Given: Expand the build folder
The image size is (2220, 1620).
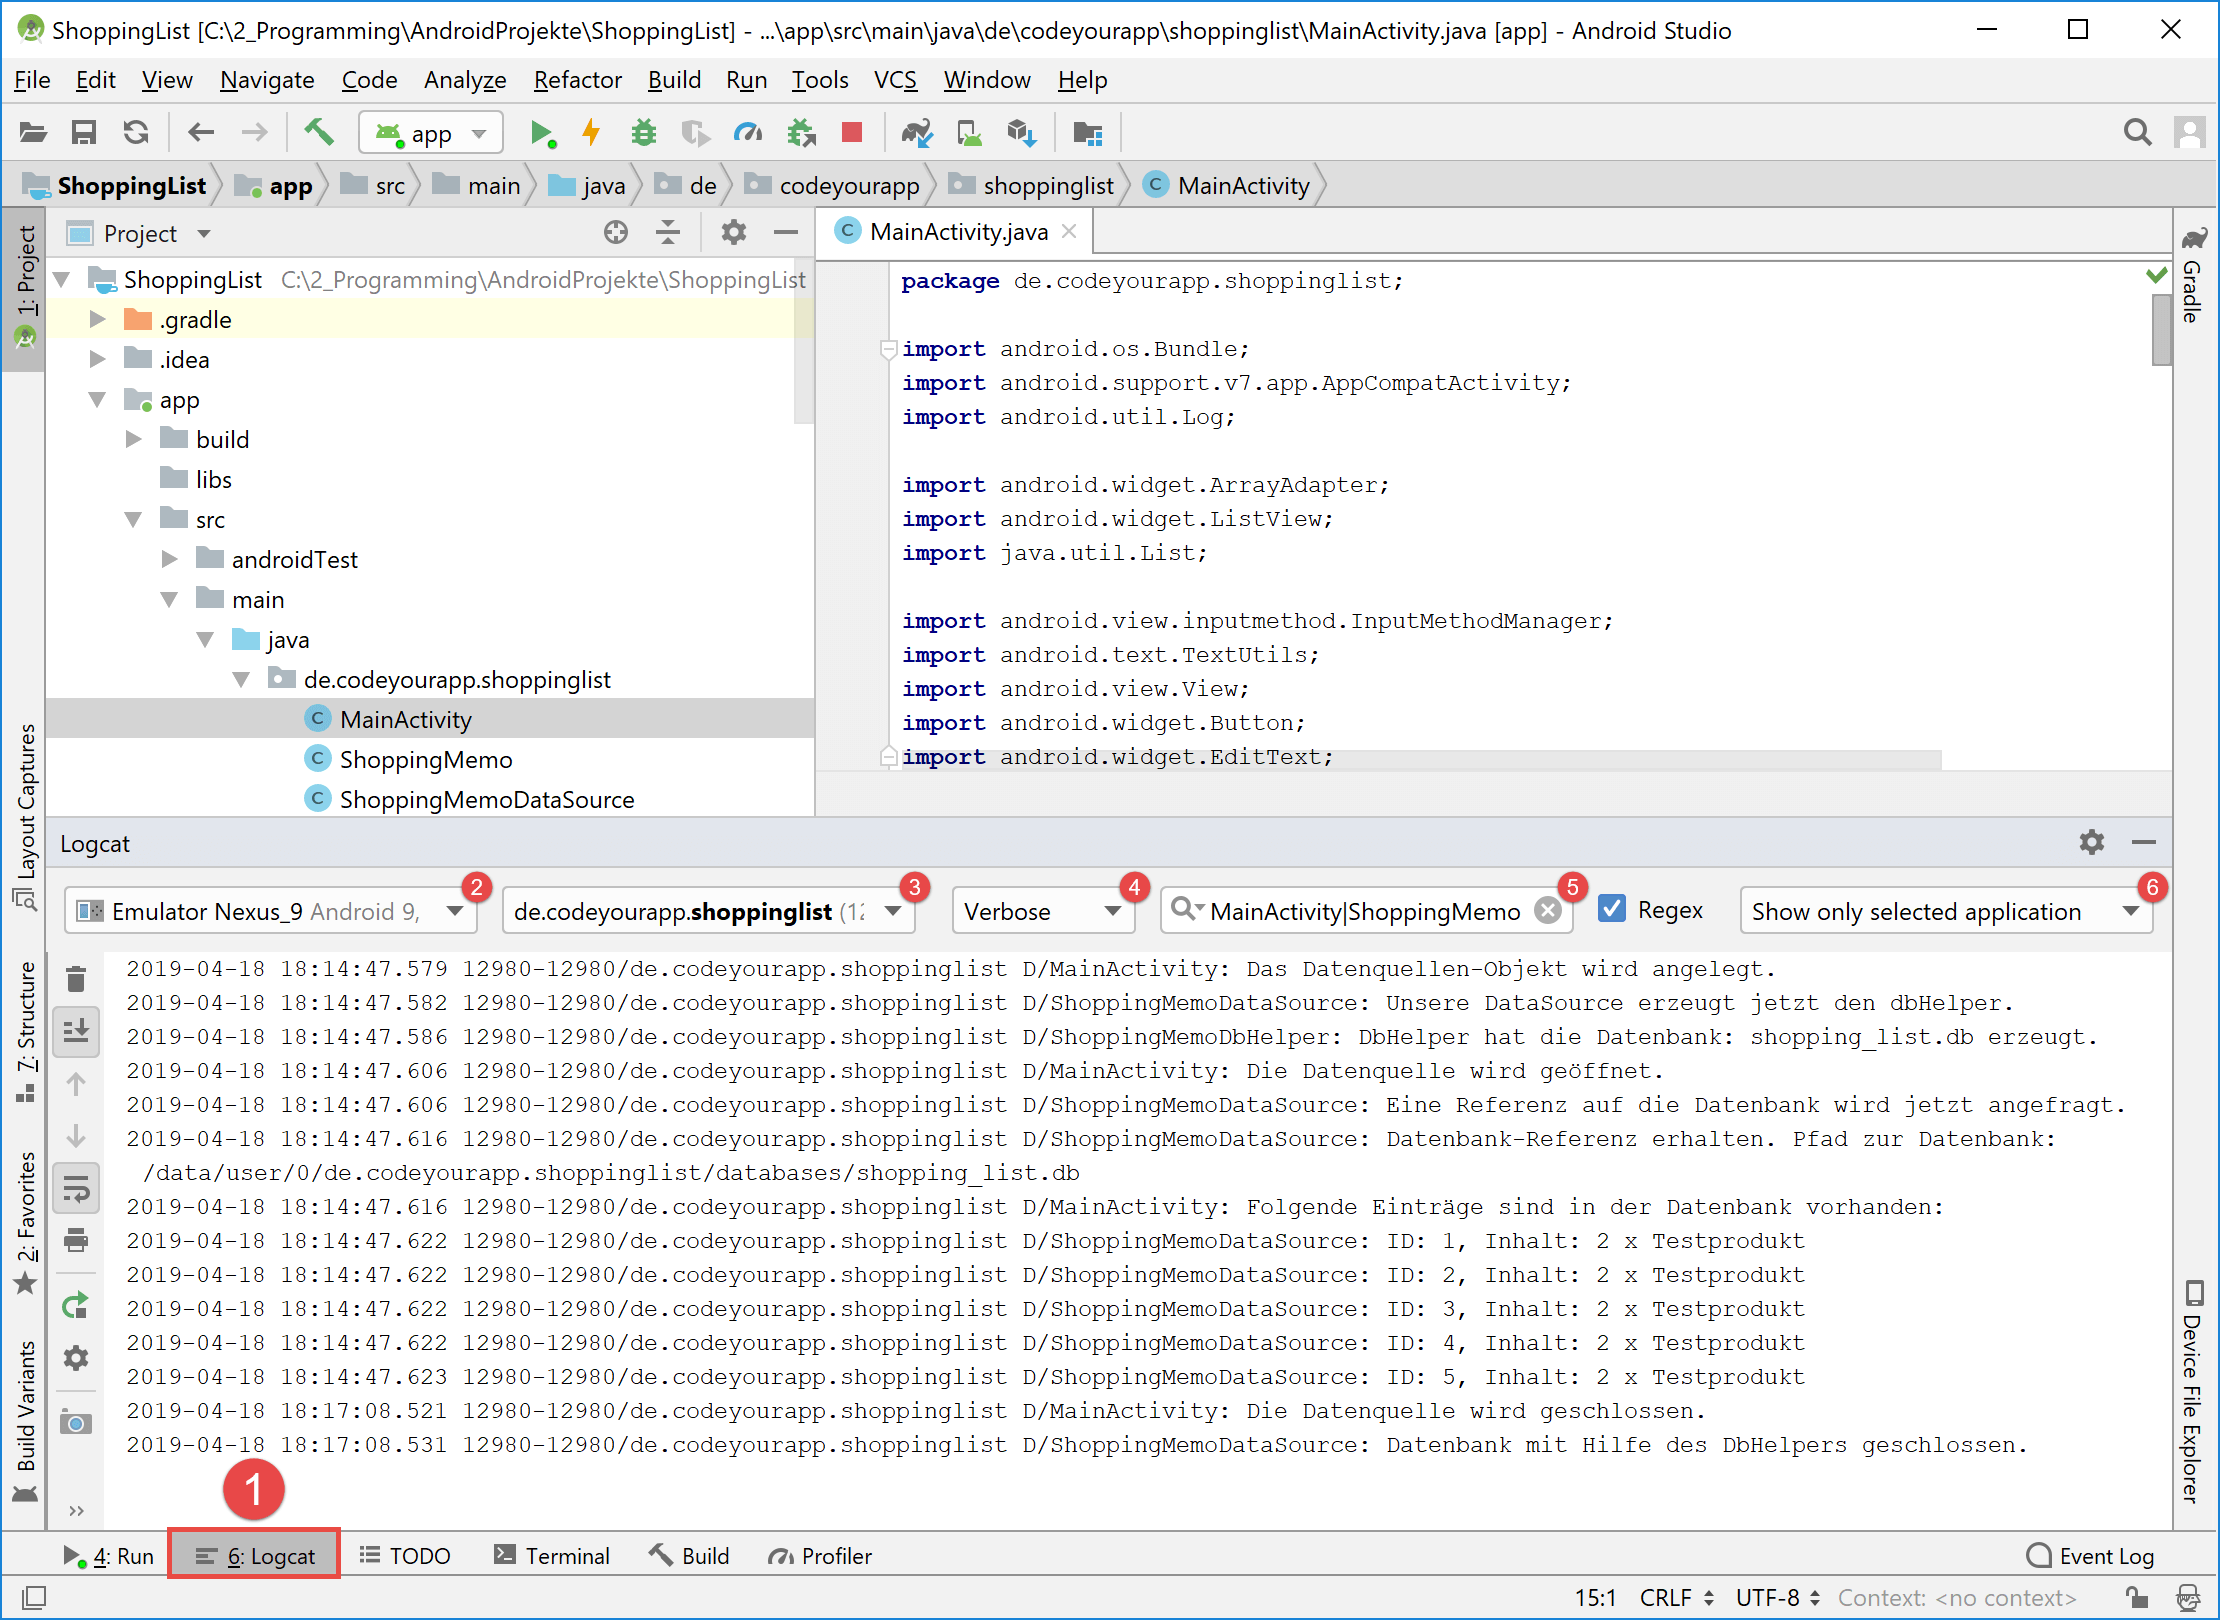Looking at the screenshot, I should [x=133, y=439].
